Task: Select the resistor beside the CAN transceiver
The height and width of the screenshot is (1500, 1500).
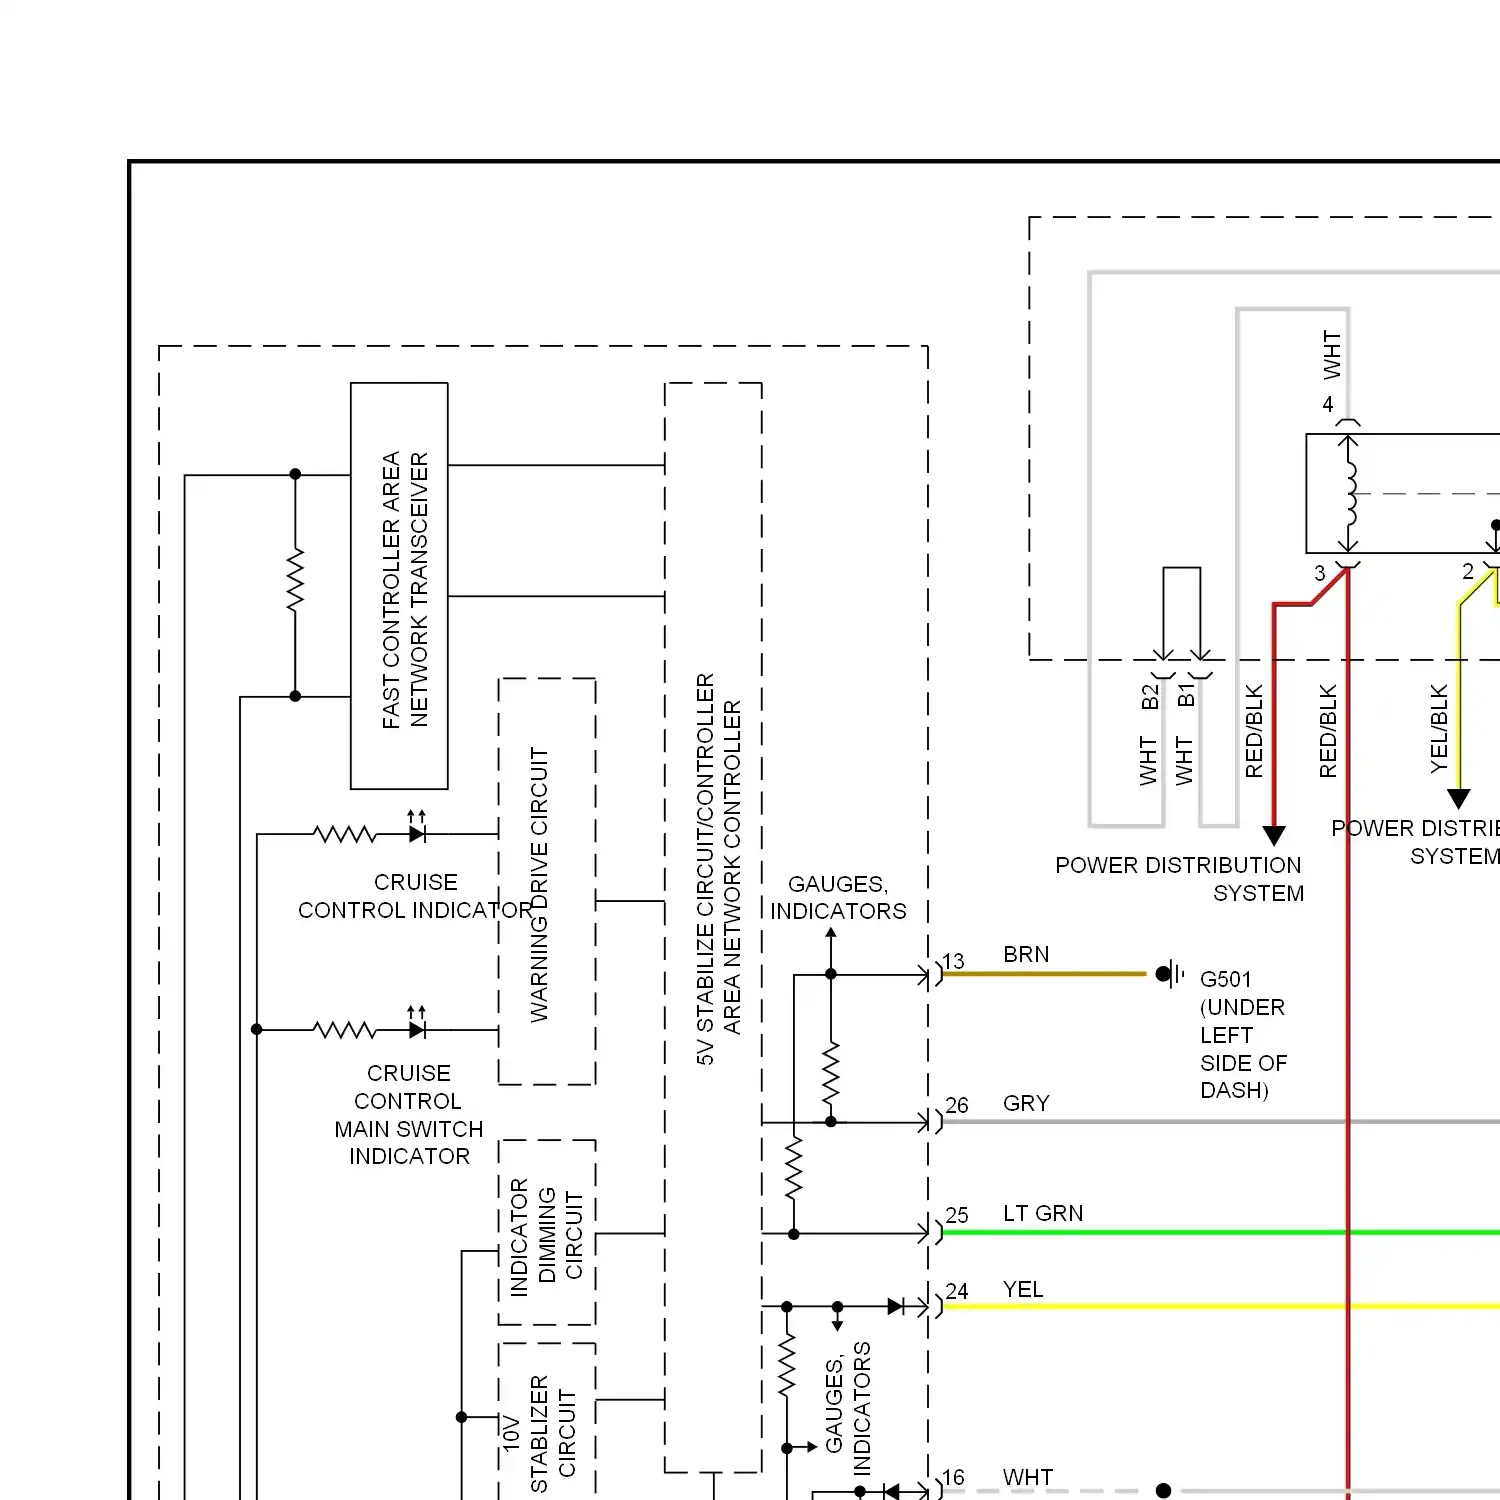Action: [295, 580]
